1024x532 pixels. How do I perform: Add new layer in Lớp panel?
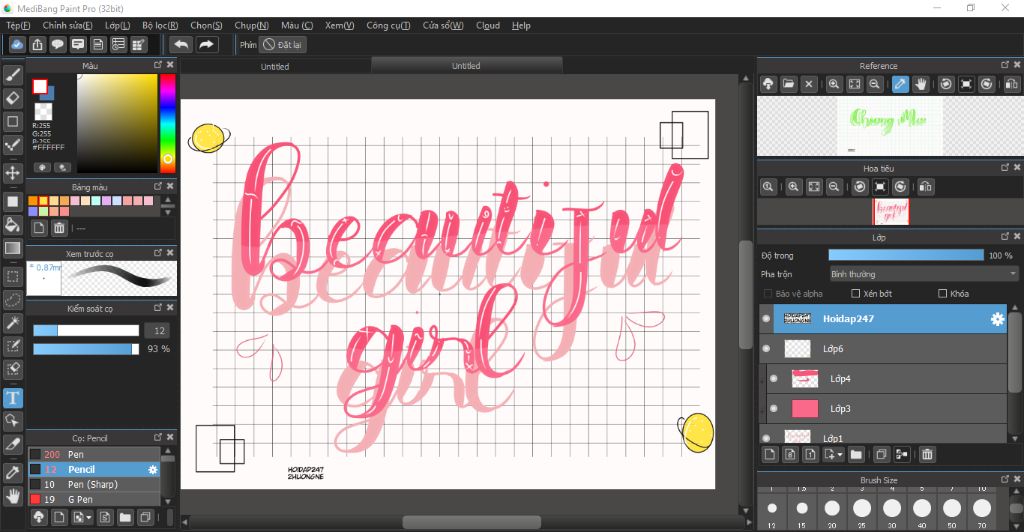pyautogui.click(x=770, y=454)
